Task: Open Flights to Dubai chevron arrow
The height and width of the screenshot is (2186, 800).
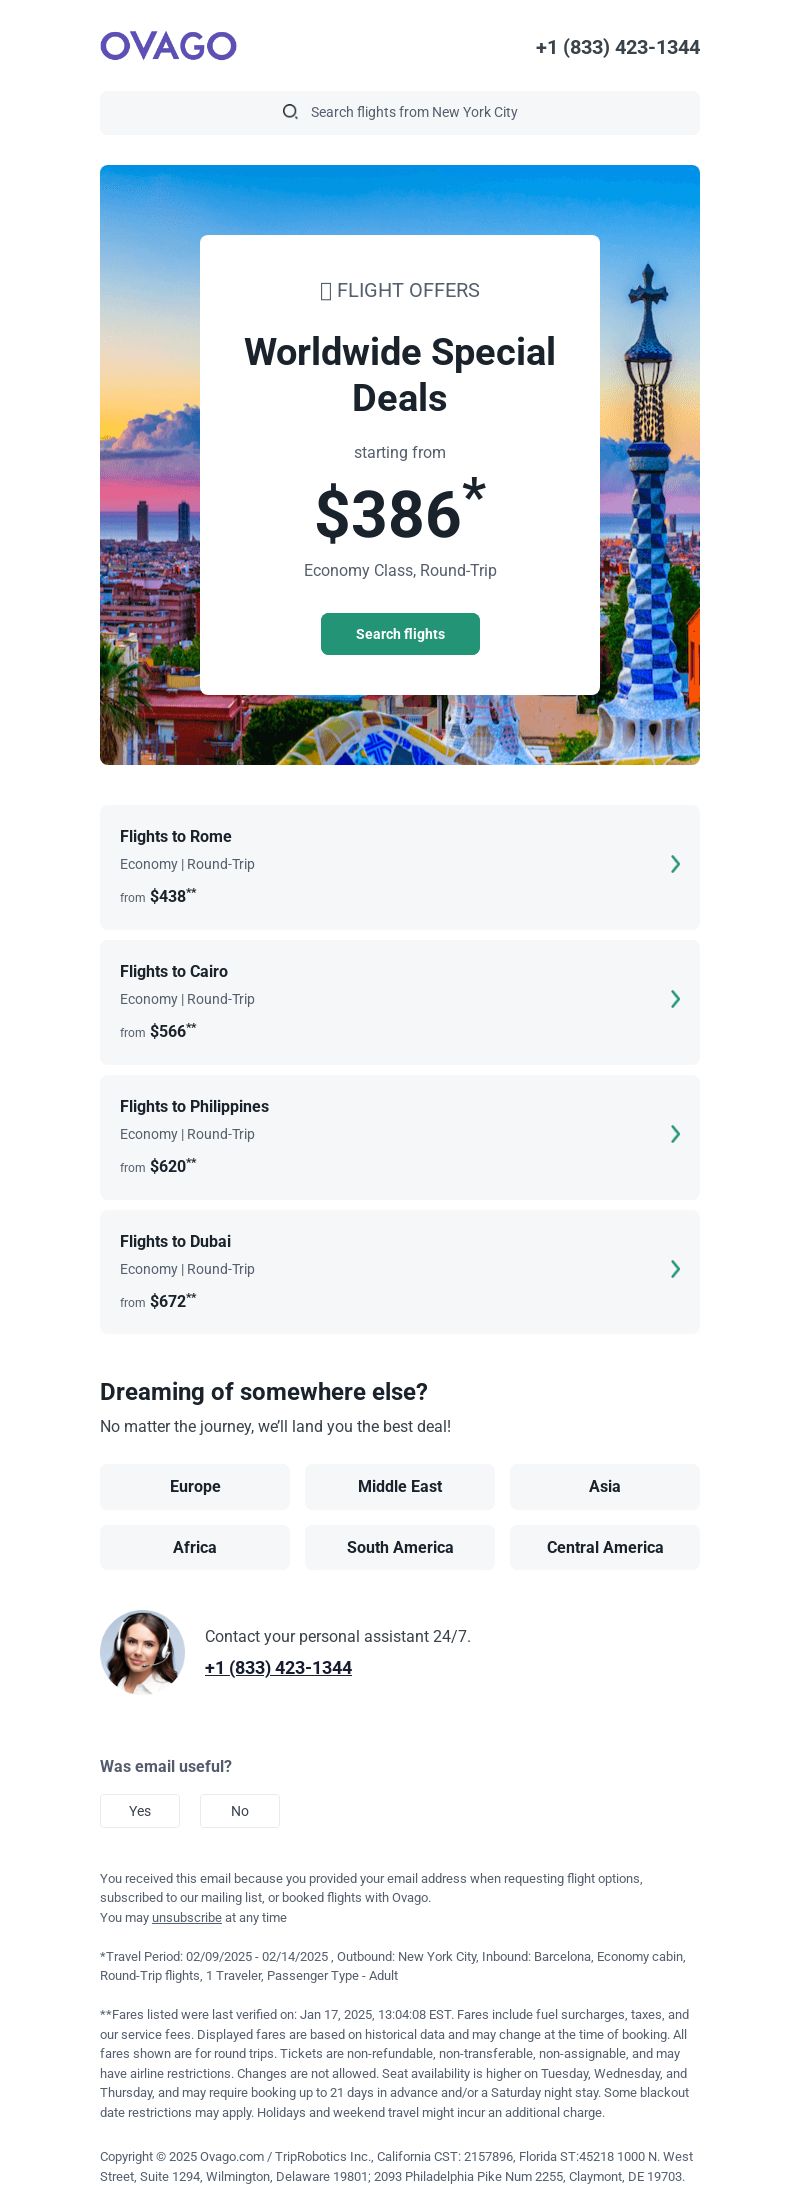Action: [x=676, y=1269]
